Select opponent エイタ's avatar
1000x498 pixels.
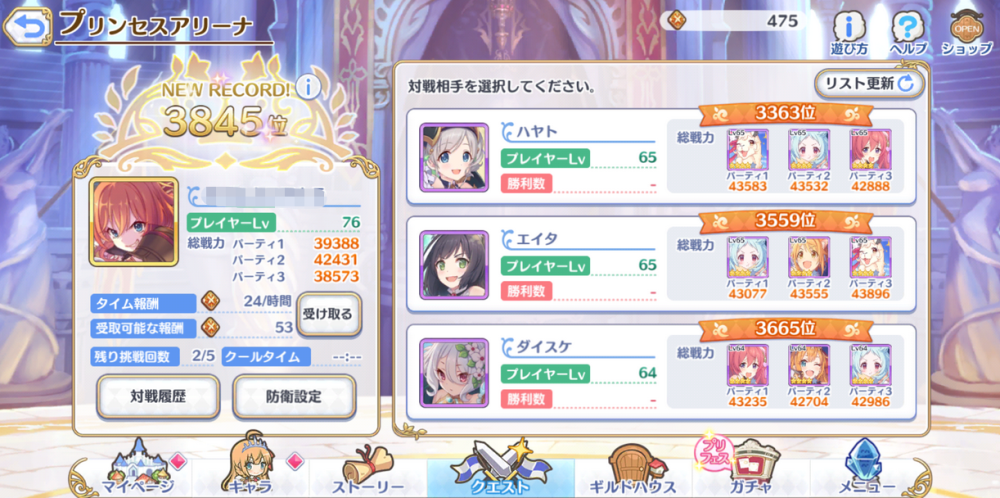(454, 265)
